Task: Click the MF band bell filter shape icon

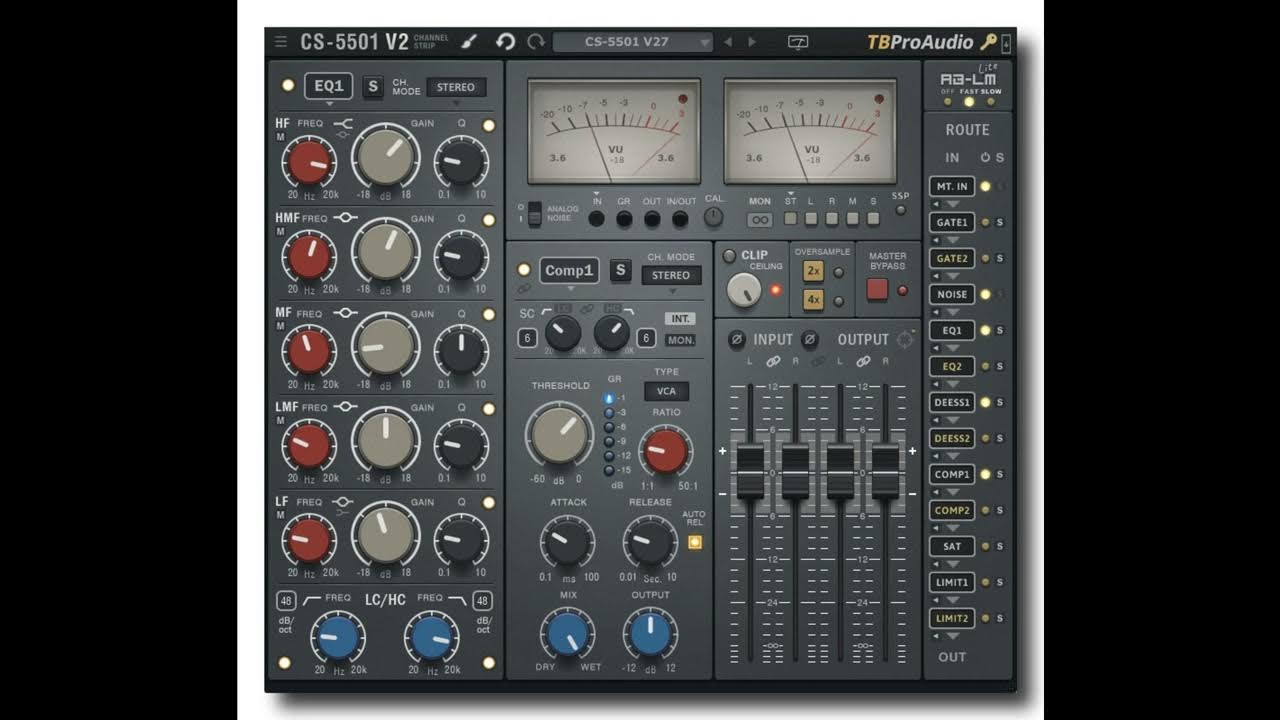Action: click(346, 313)
